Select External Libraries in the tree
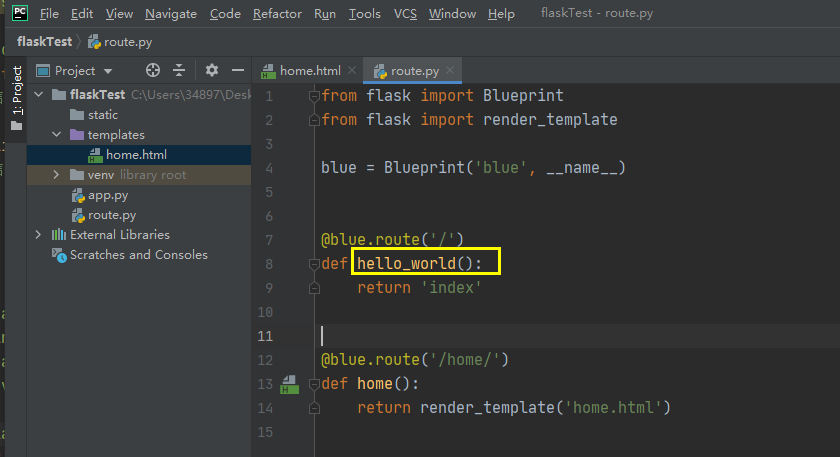This screenshot has width=840, height=457. coord(119,235)
